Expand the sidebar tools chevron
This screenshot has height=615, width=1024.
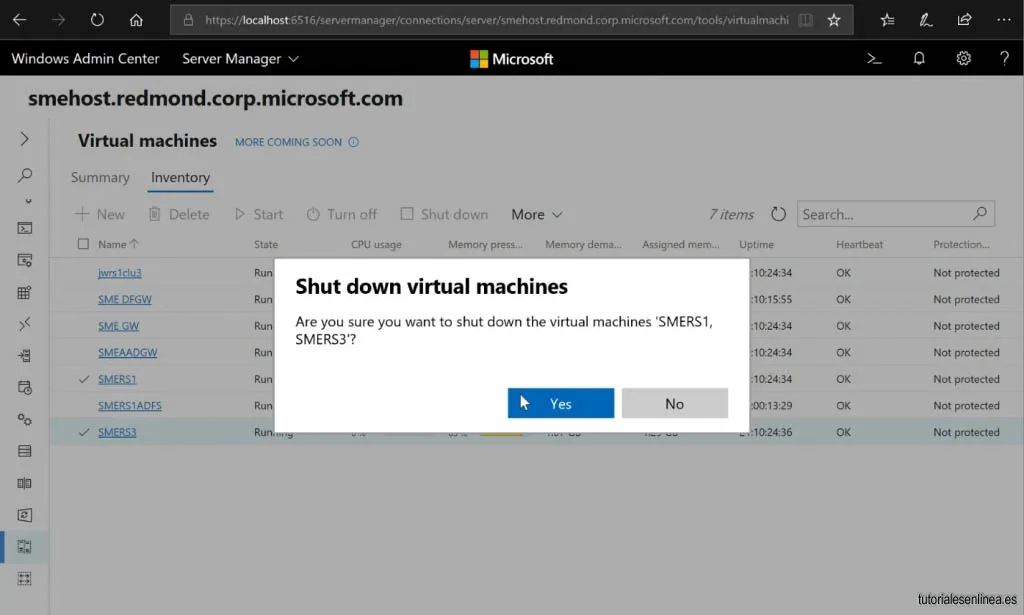(x=24, y=139)
